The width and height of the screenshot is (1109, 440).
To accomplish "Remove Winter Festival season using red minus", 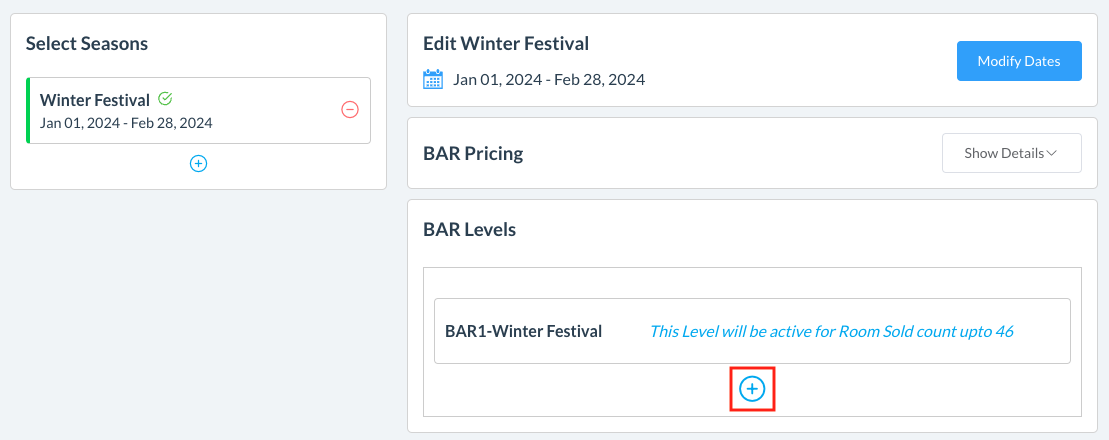I will click(350, 110).
